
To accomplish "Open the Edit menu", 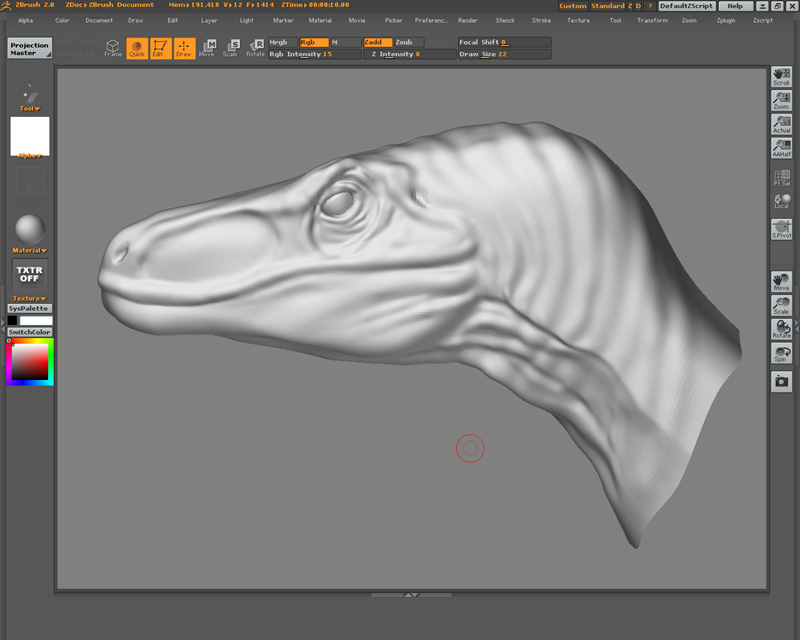I will (173, 20).
